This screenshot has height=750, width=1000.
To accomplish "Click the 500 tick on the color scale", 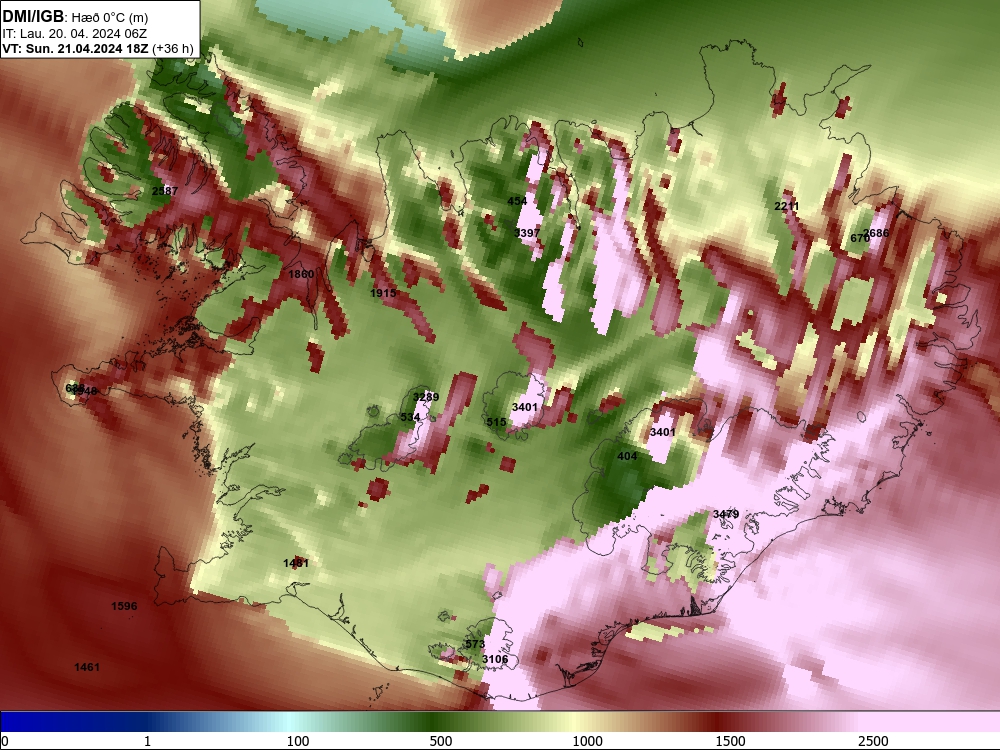I will pos(441,741).
